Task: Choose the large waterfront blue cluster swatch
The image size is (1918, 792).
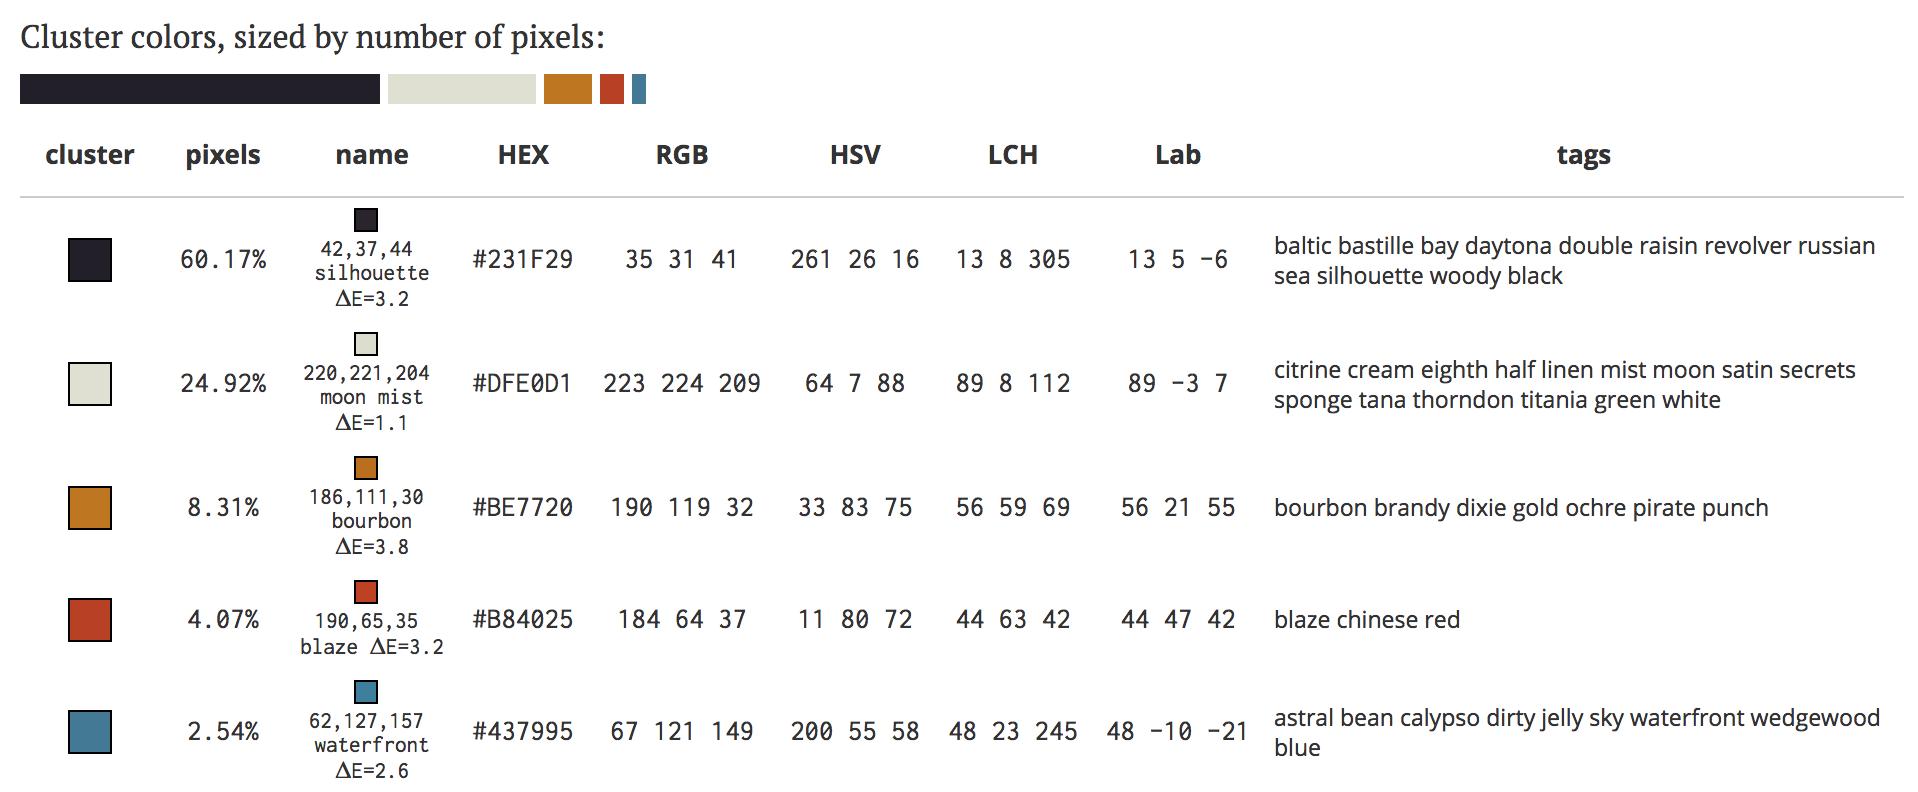Action: tap(90, 732)
